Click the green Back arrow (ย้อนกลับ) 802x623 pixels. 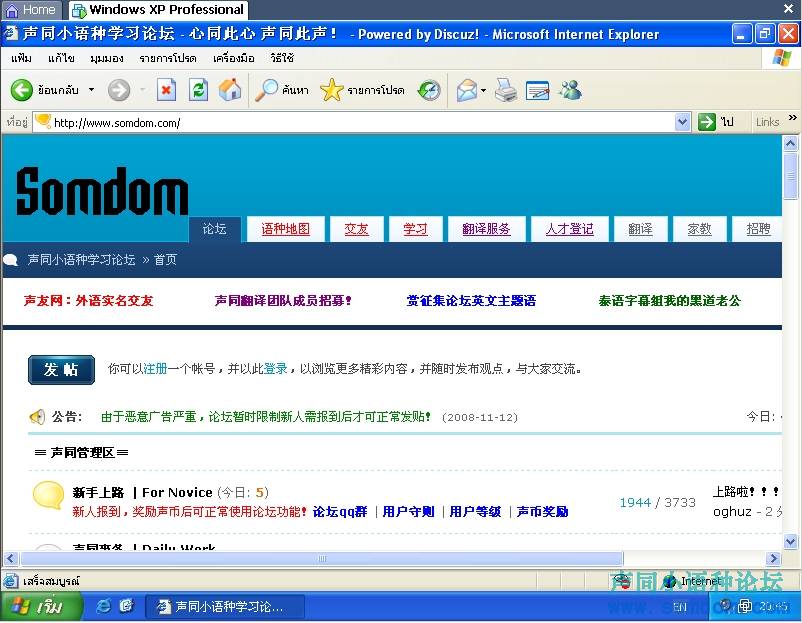coord(21,91)
